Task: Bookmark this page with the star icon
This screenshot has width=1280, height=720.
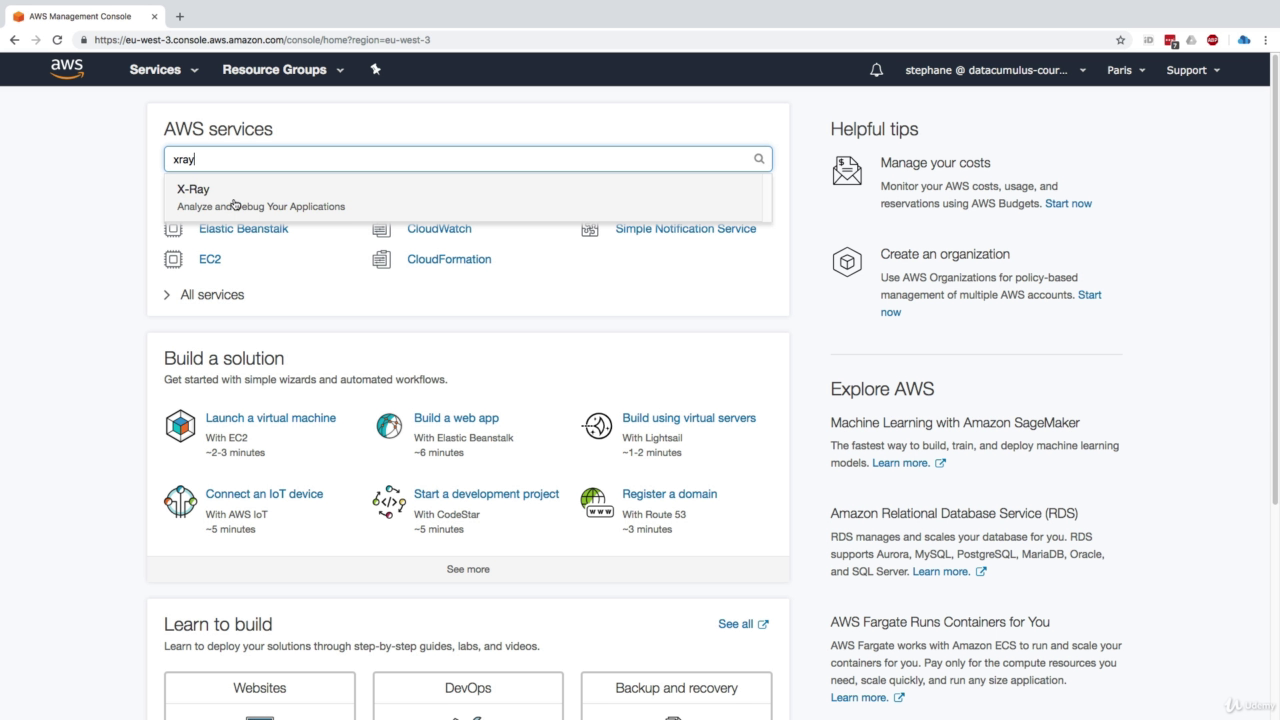Action: [x=1120, y=40]
